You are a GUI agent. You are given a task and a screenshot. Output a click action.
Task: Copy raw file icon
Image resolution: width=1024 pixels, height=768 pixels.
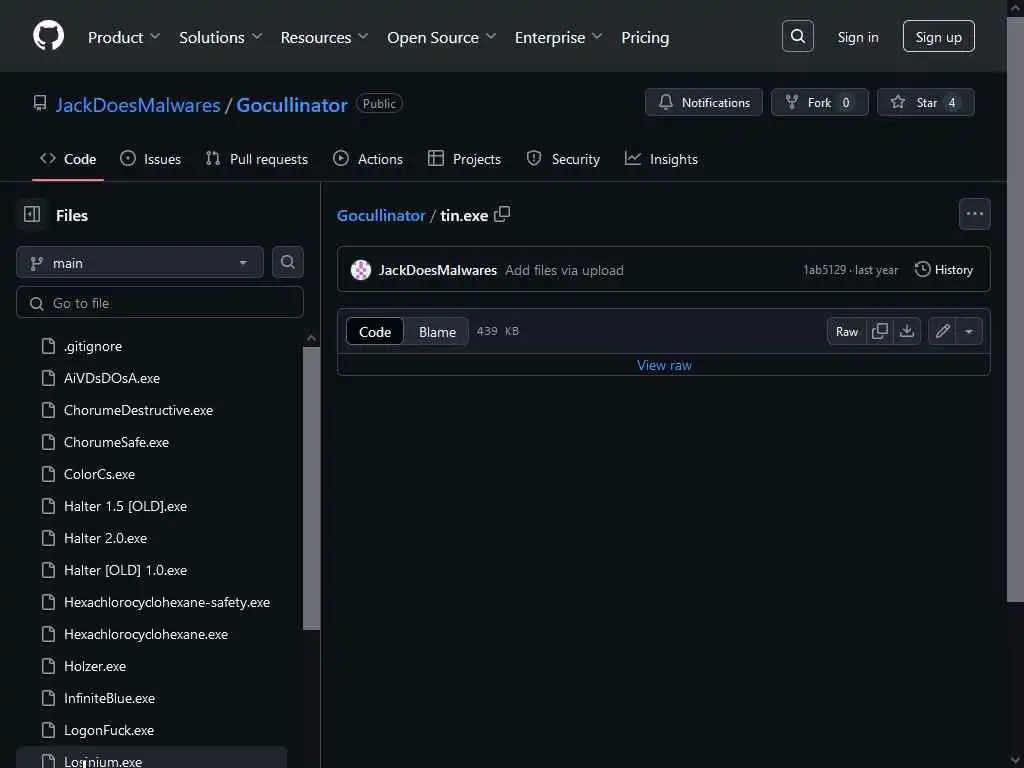880,331
